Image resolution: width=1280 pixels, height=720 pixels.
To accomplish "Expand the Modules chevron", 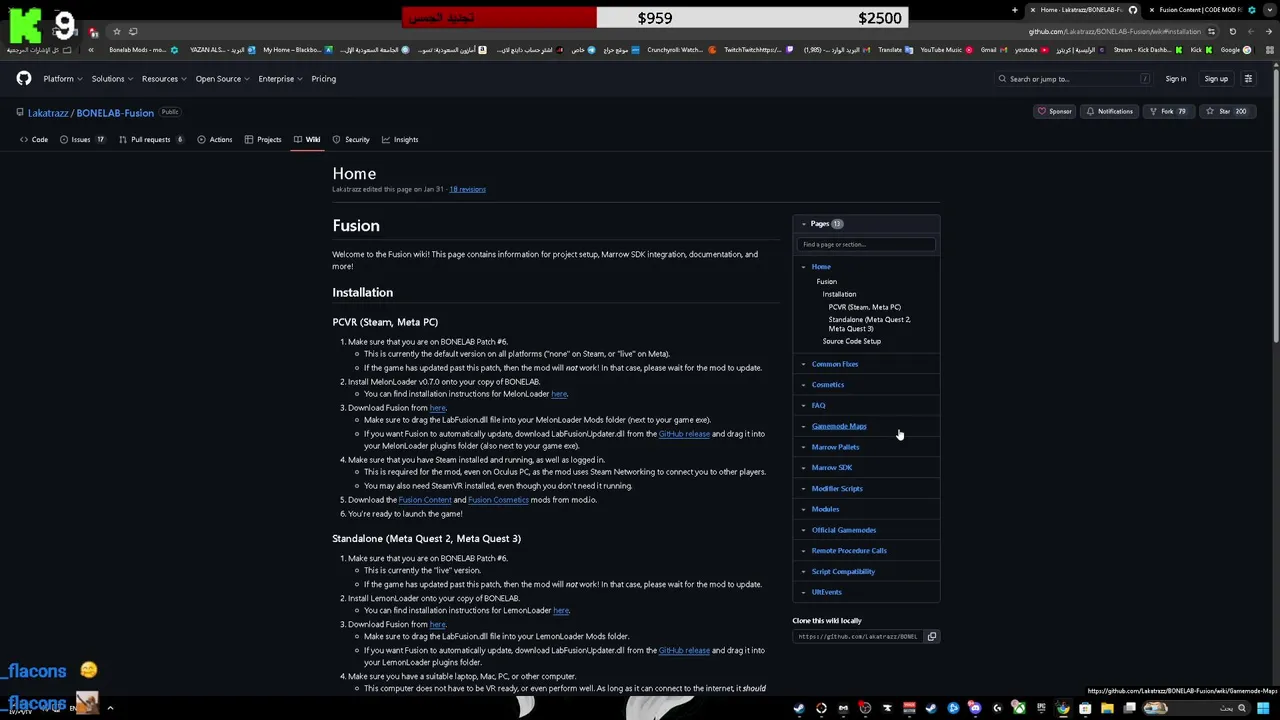I will [803, 509].
